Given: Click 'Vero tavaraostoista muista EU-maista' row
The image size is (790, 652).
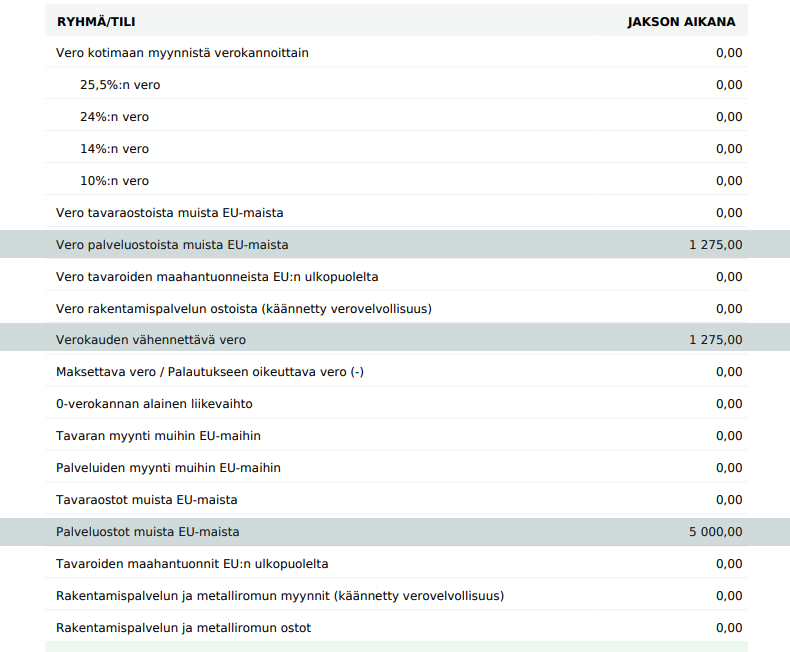Looking at the screenshot, I should tap(169, 213).
